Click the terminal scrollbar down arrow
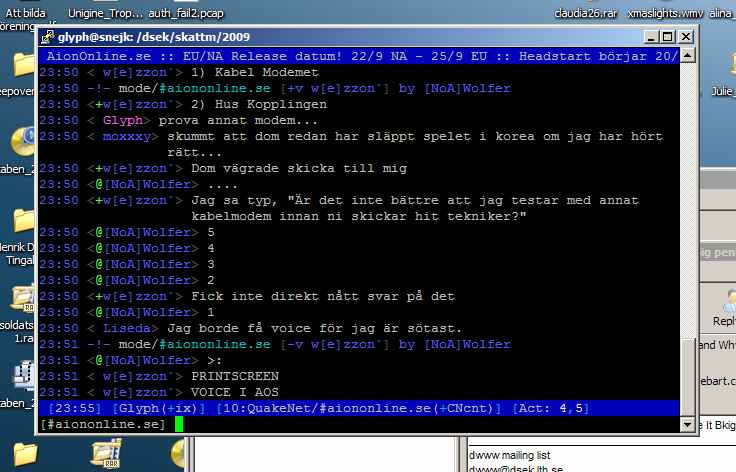 pyautogui.click(x=687, y=425)
